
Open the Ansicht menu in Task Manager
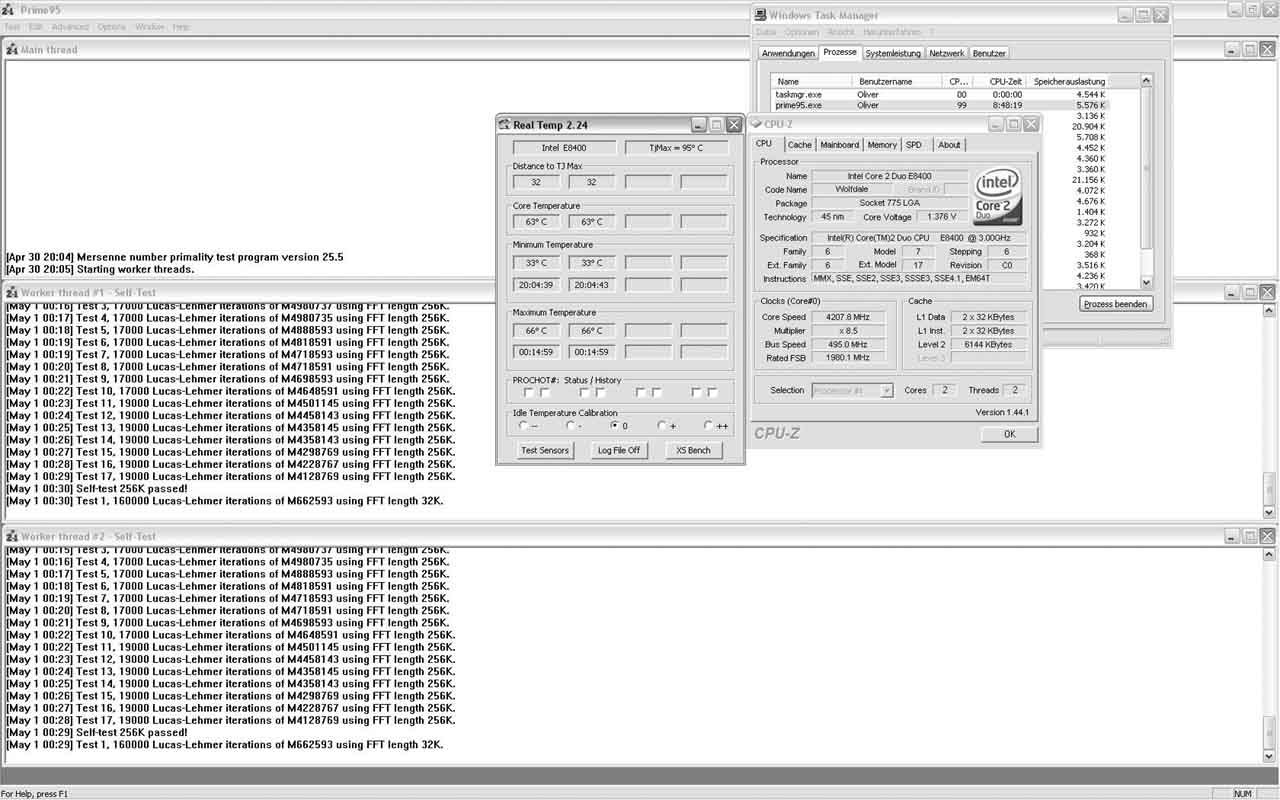tap(841, 33)
